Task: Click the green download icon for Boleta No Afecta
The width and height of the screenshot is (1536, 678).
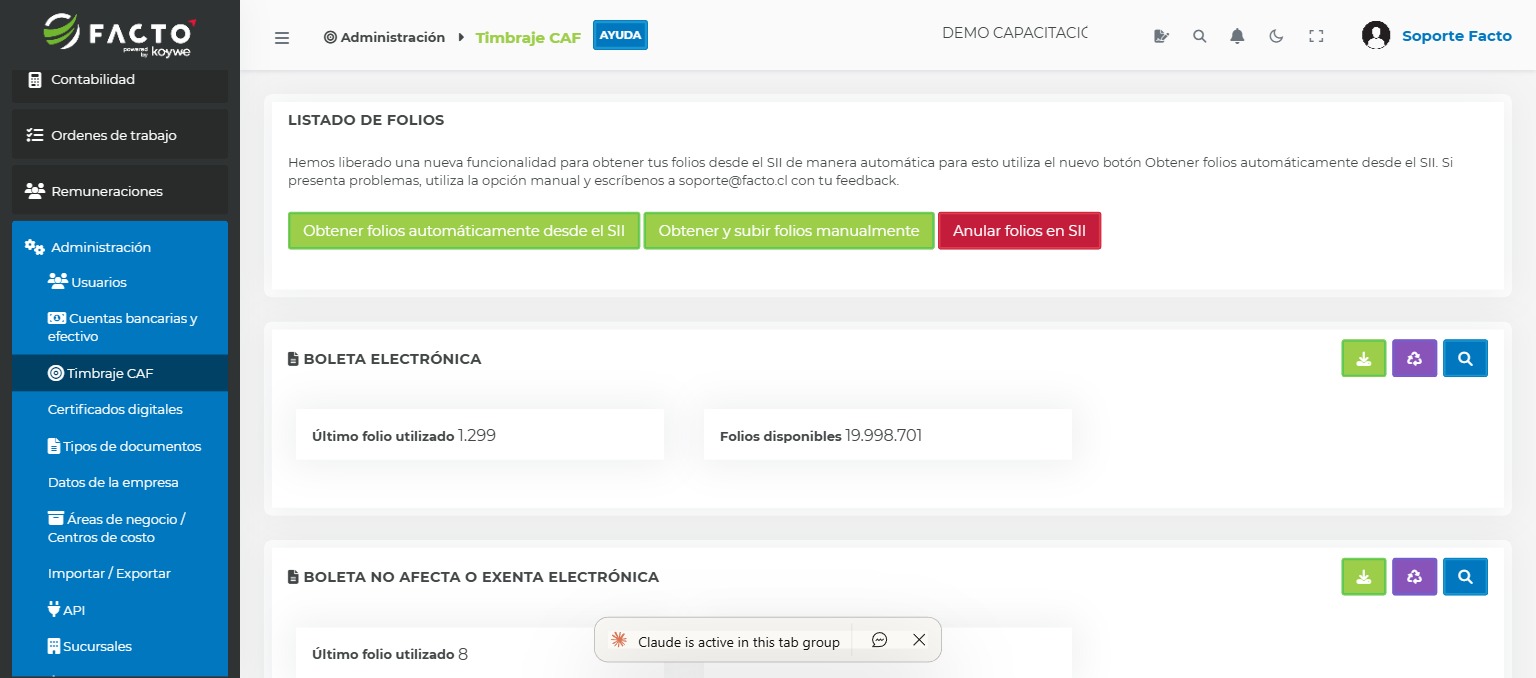Action: (x=1363, y=576)
